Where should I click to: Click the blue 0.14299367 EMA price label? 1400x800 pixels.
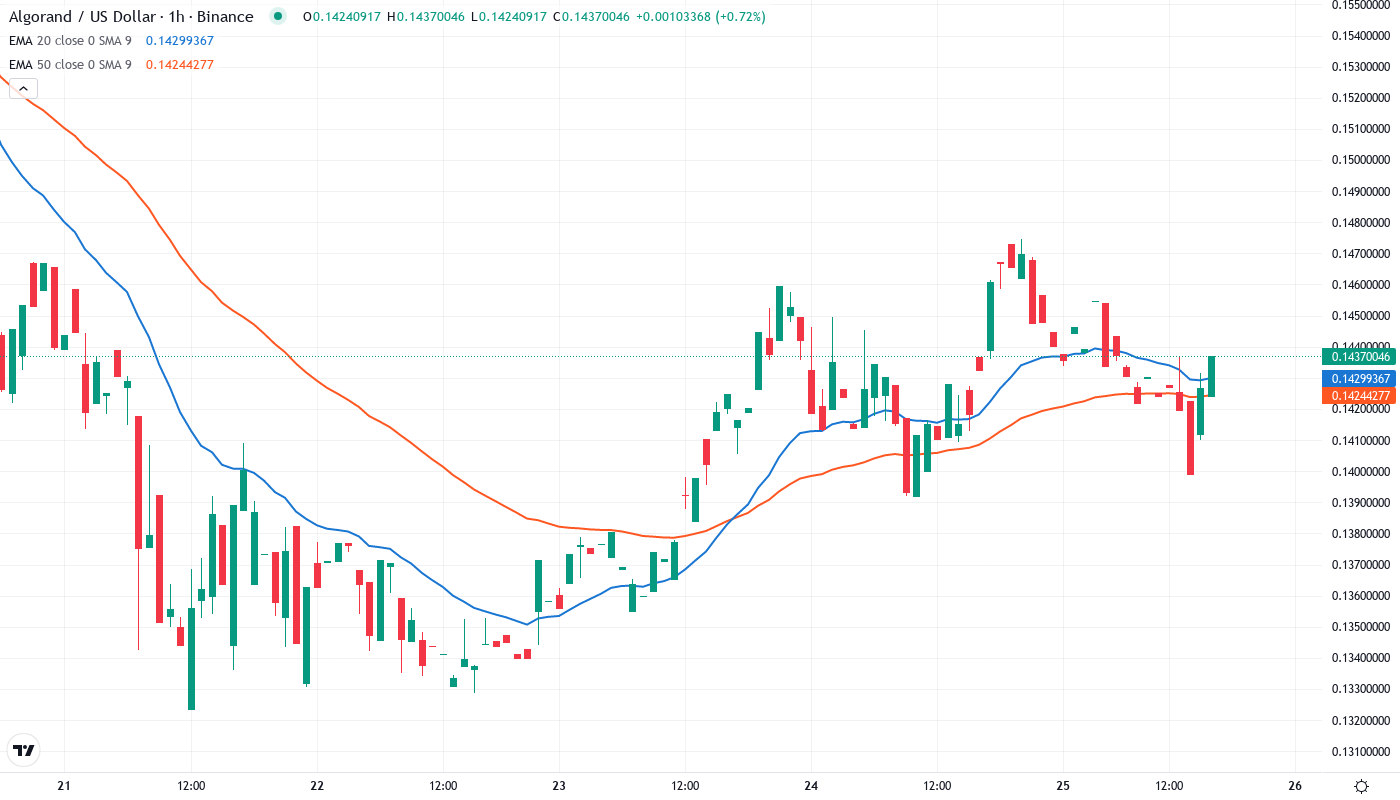coord(1357,379)
